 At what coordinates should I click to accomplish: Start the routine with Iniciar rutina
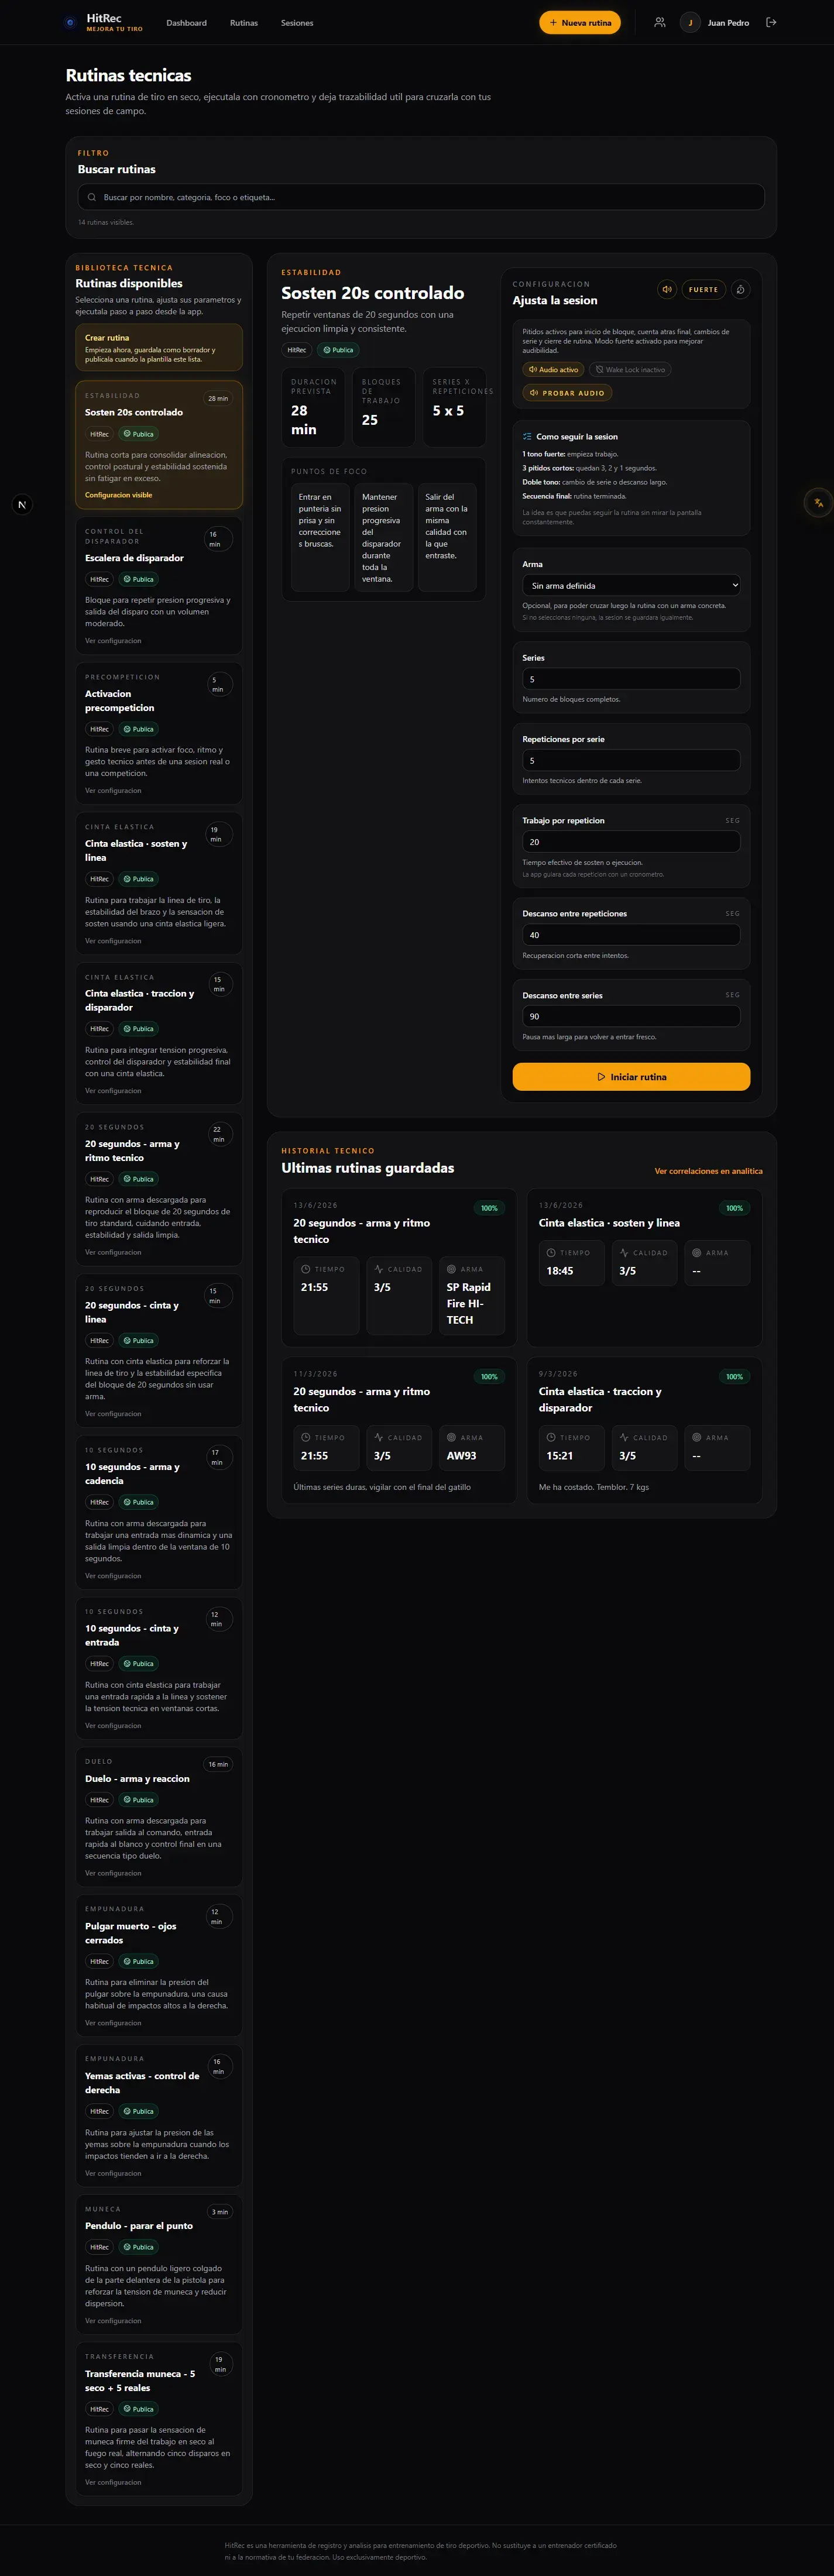(x=631, y=1076)
